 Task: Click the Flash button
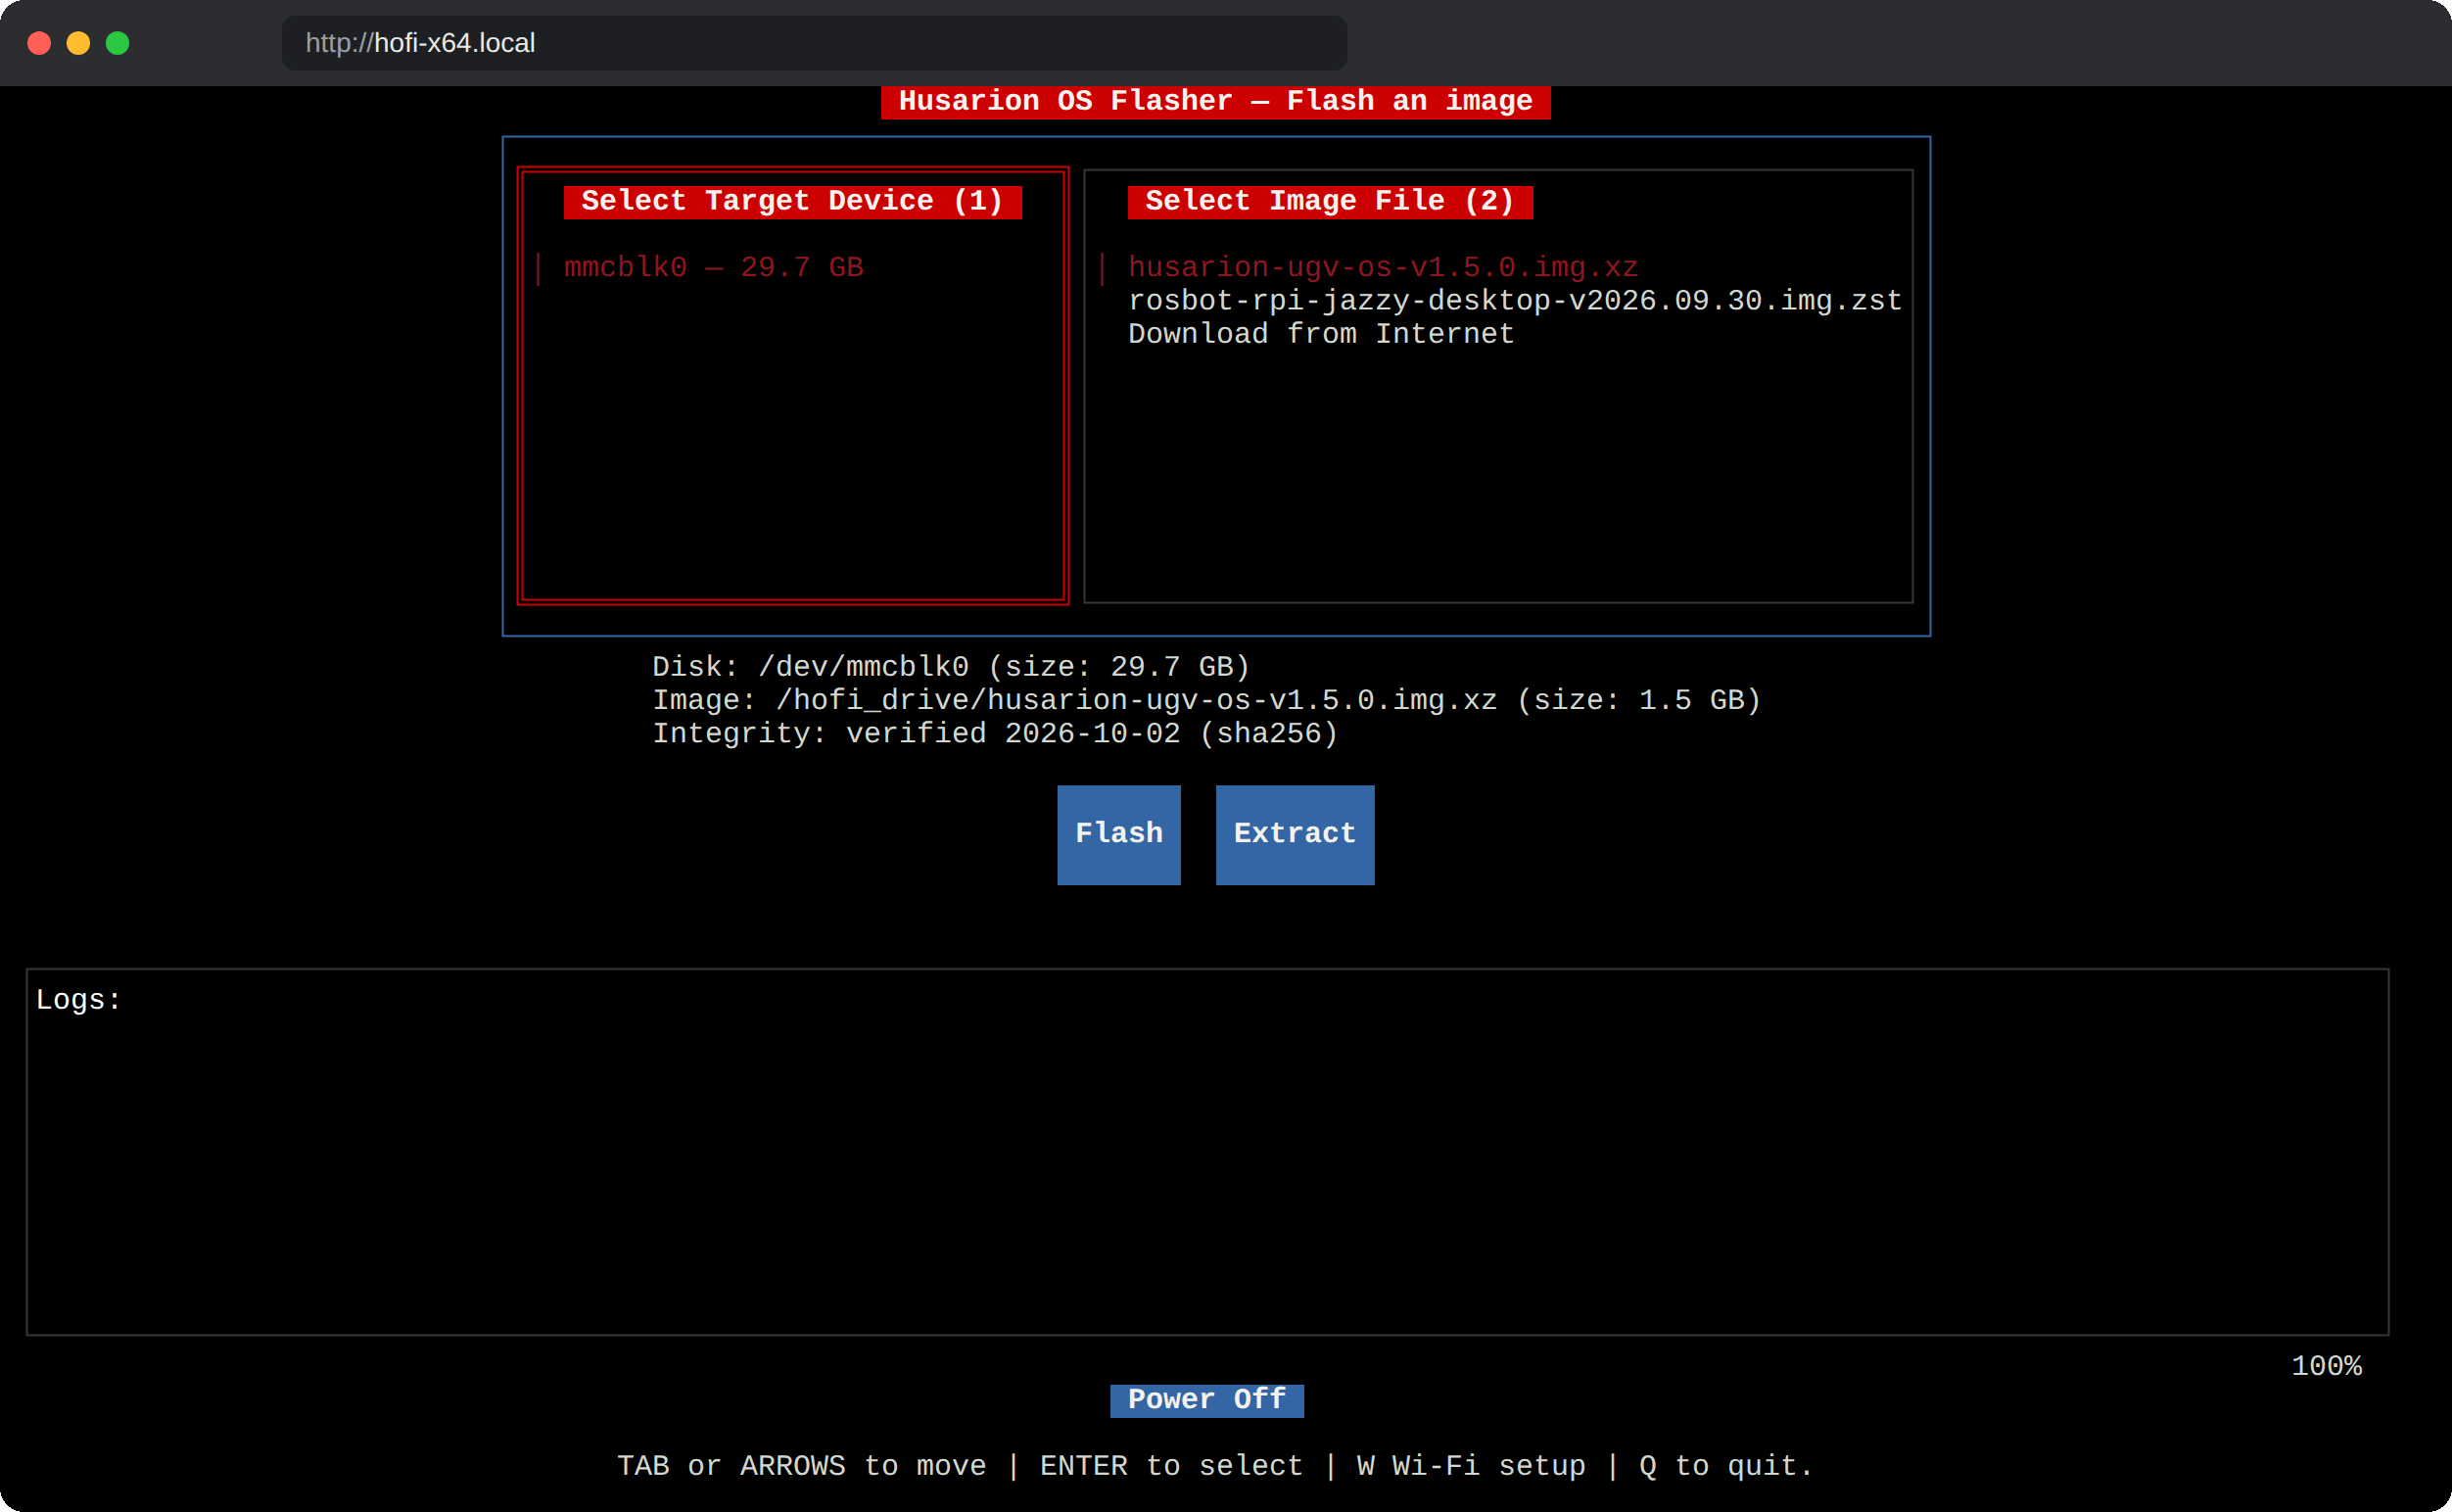[1118, 834]
